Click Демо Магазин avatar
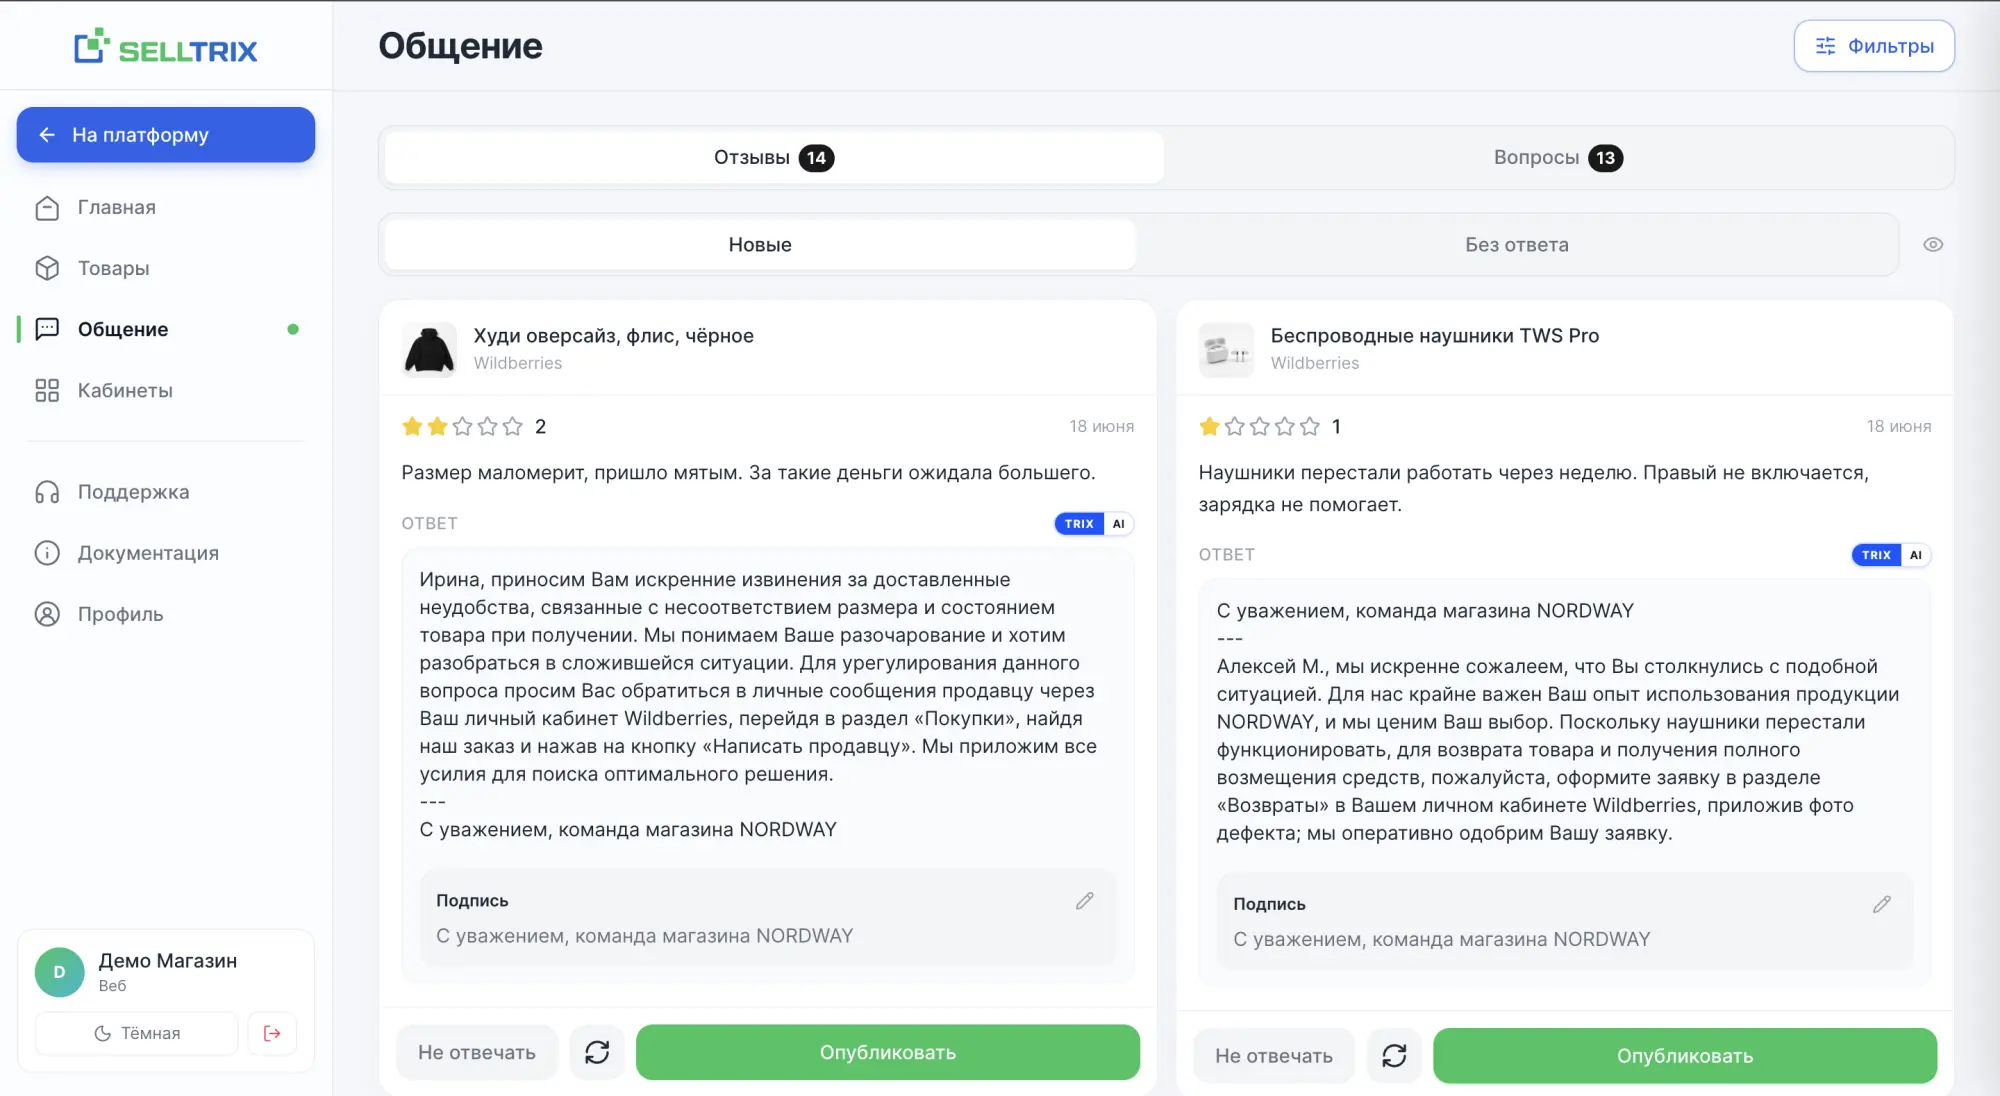The width and height of the screenshot is (2000, 1096). point(59,972)
